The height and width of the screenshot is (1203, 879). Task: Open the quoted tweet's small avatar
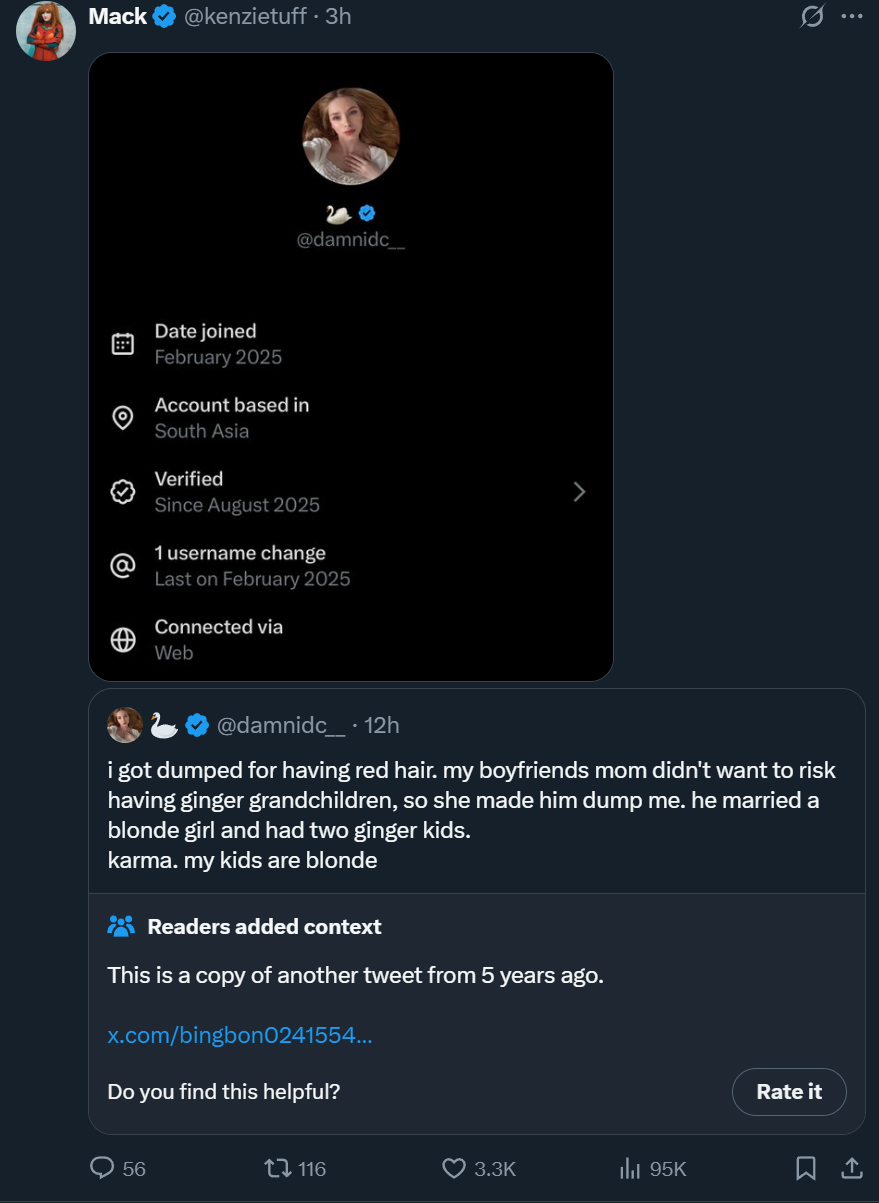point(125,725)
